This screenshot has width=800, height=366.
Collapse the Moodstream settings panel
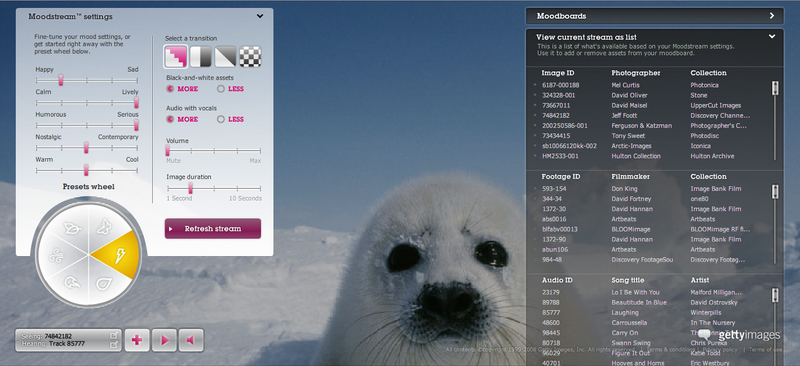point(260,16)
